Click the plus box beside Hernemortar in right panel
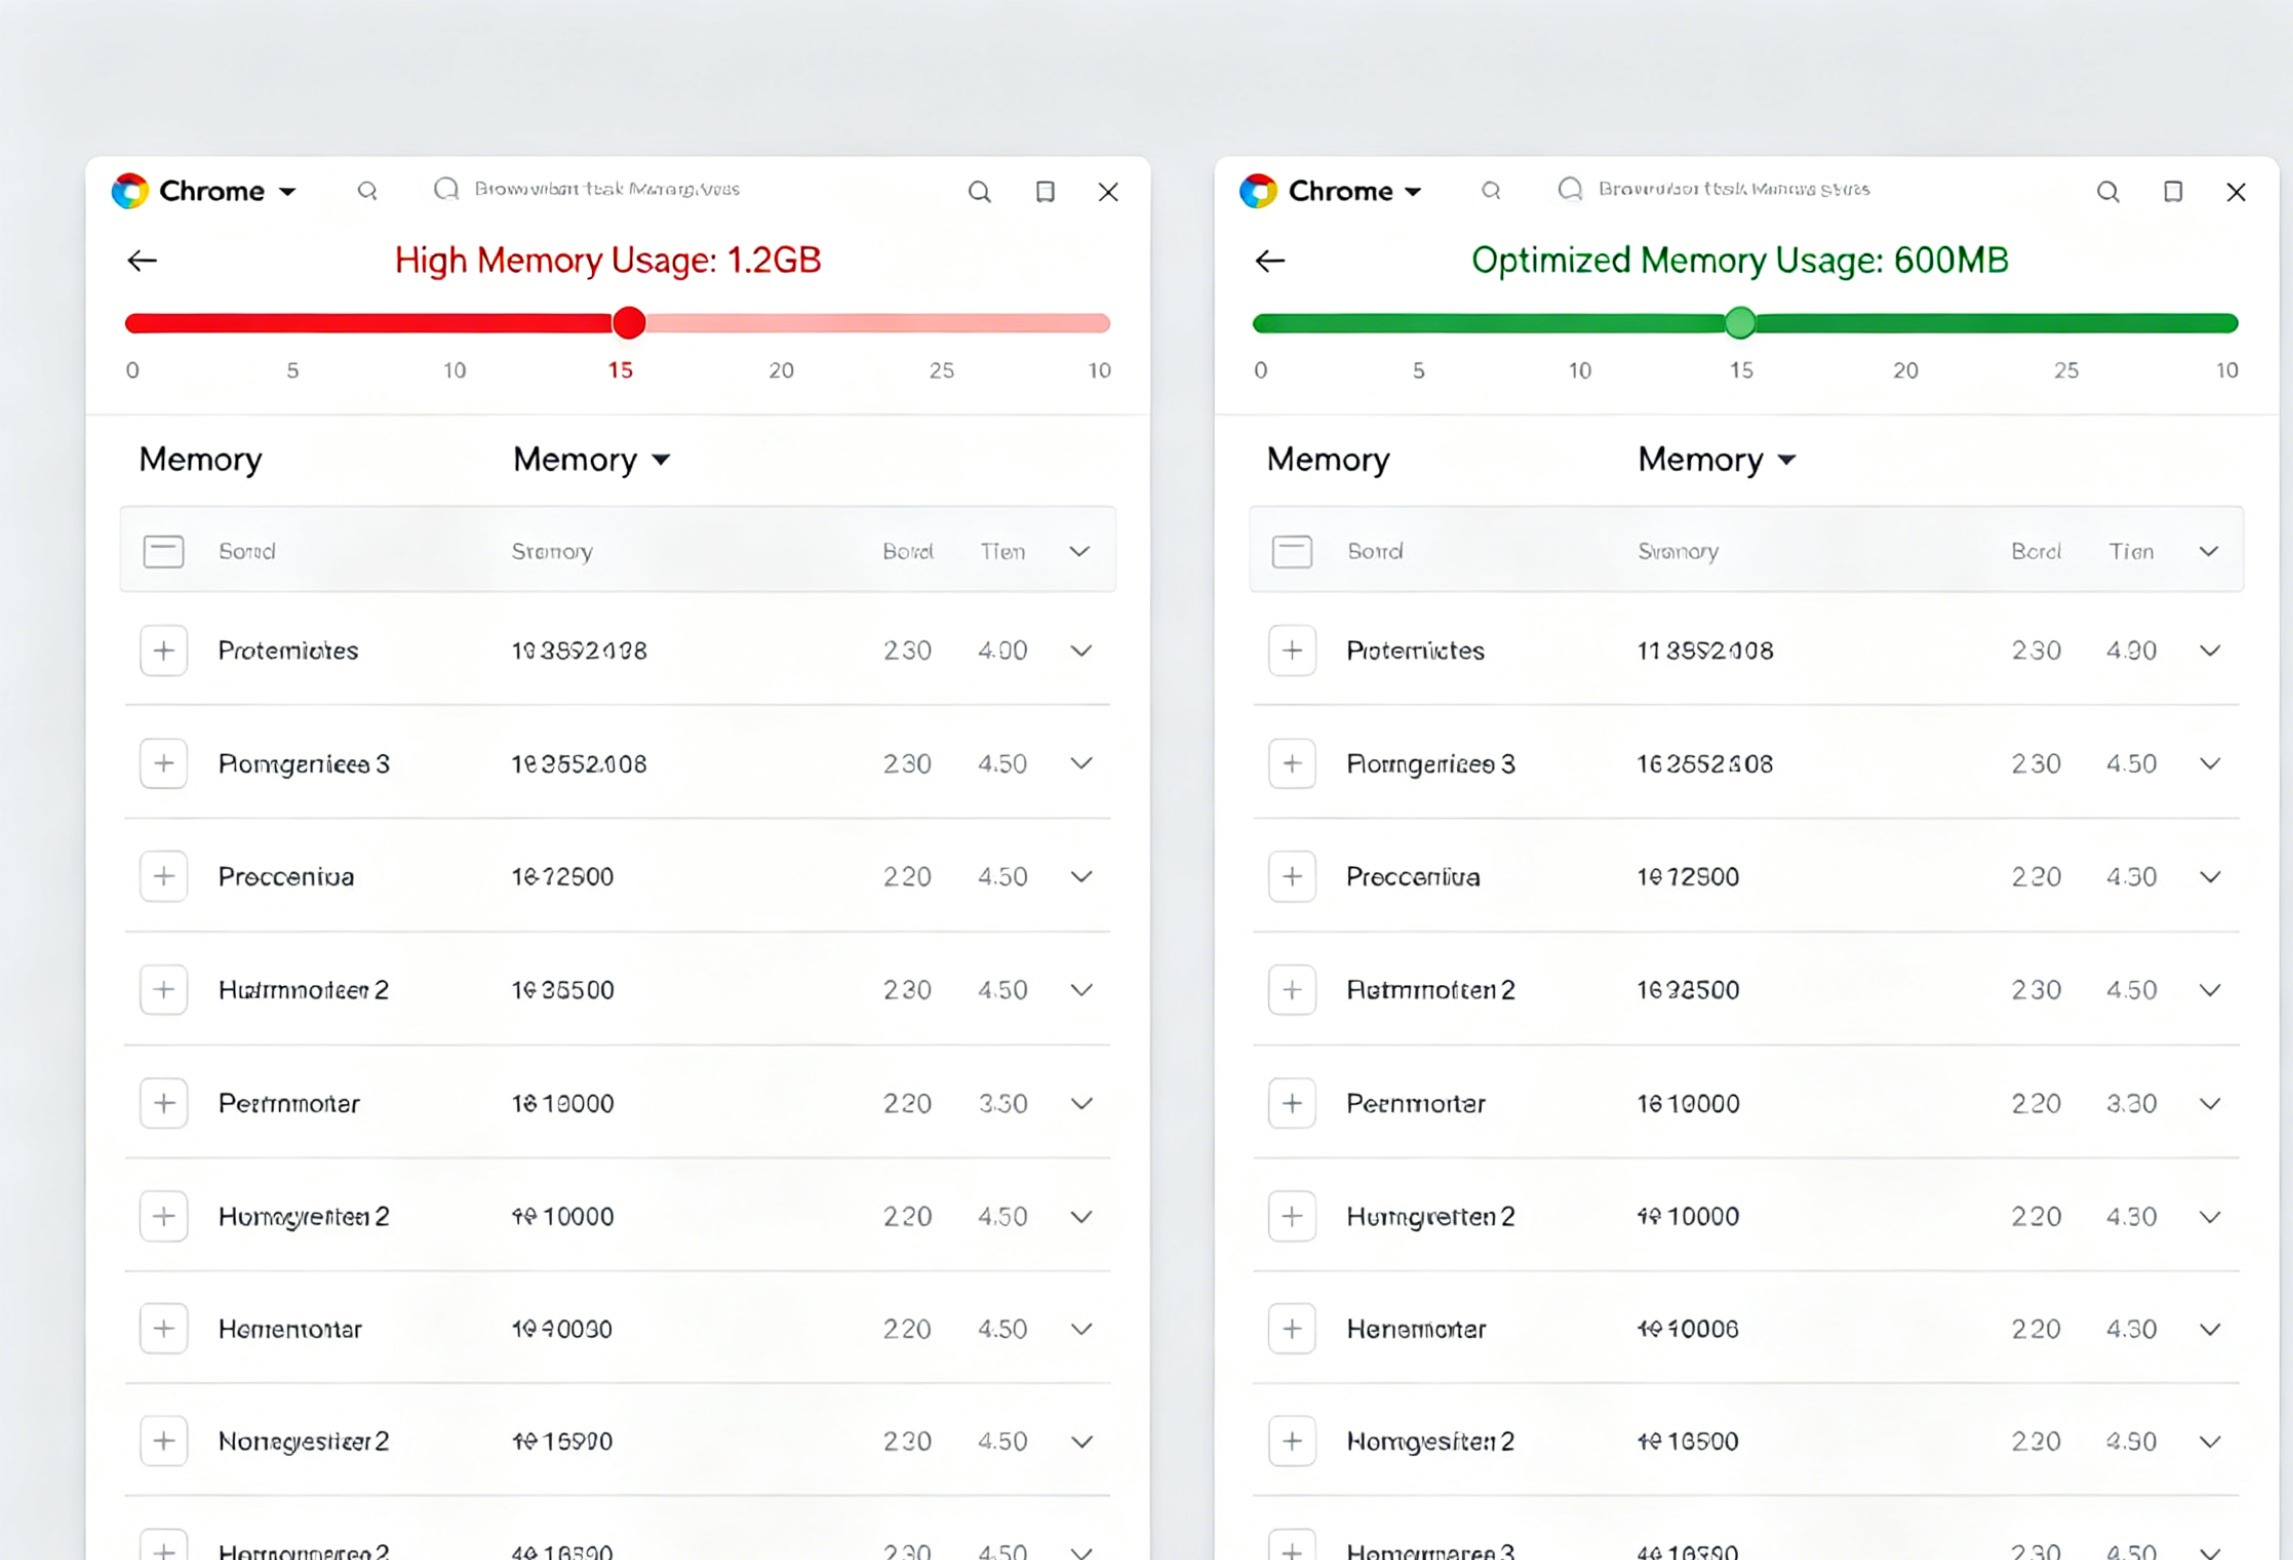 click(1292, 1329)
